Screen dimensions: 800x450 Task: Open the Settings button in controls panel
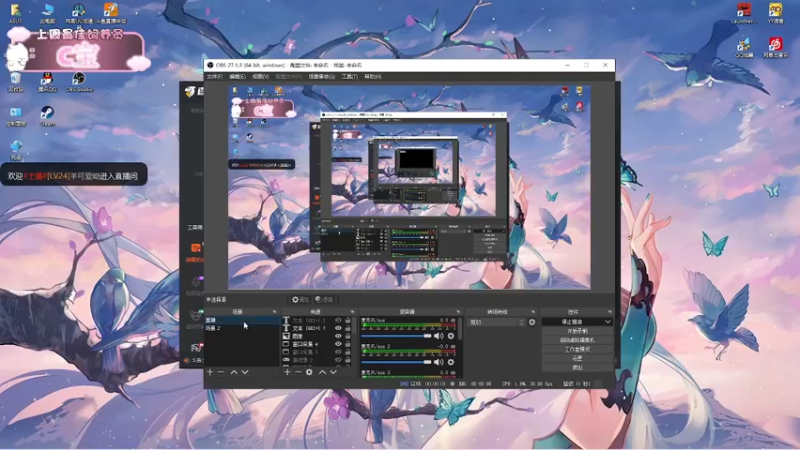[577, 359]
